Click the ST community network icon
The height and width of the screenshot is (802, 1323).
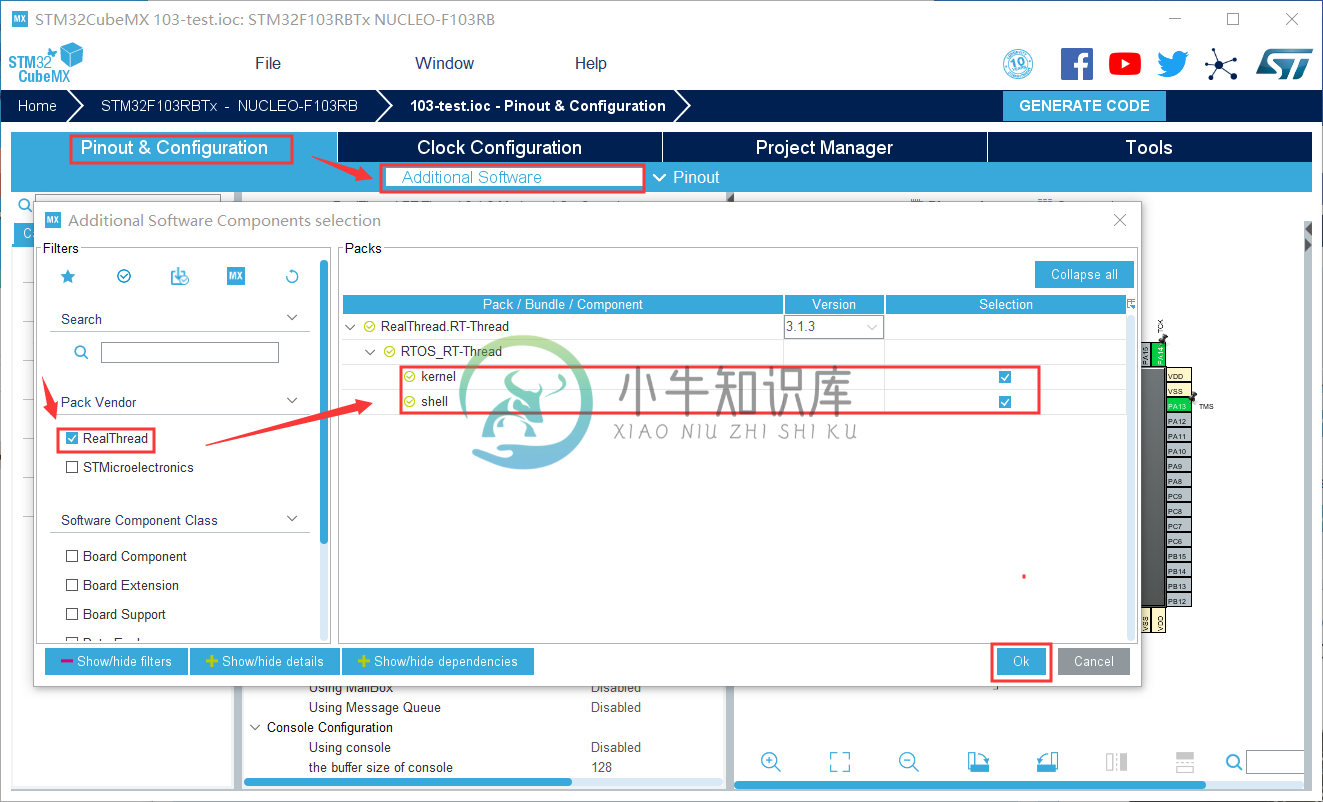click(1221, 64)
